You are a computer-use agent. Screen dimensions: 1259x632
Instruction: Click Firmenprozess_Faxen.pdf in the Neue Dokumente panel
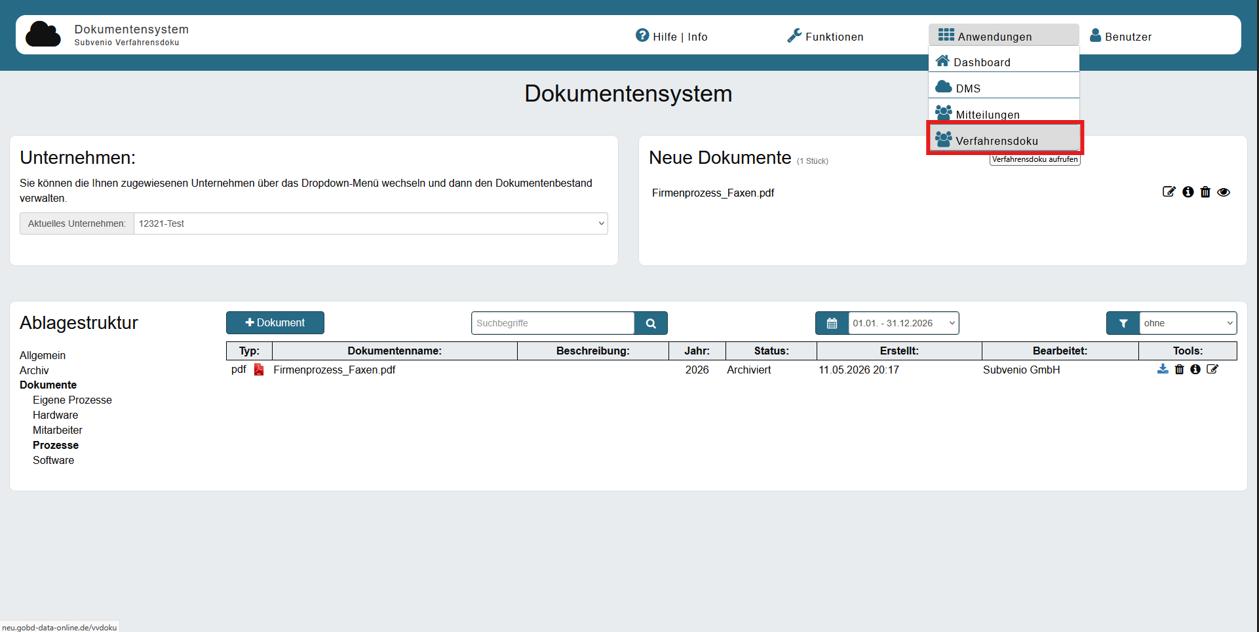tap(713, 193)
